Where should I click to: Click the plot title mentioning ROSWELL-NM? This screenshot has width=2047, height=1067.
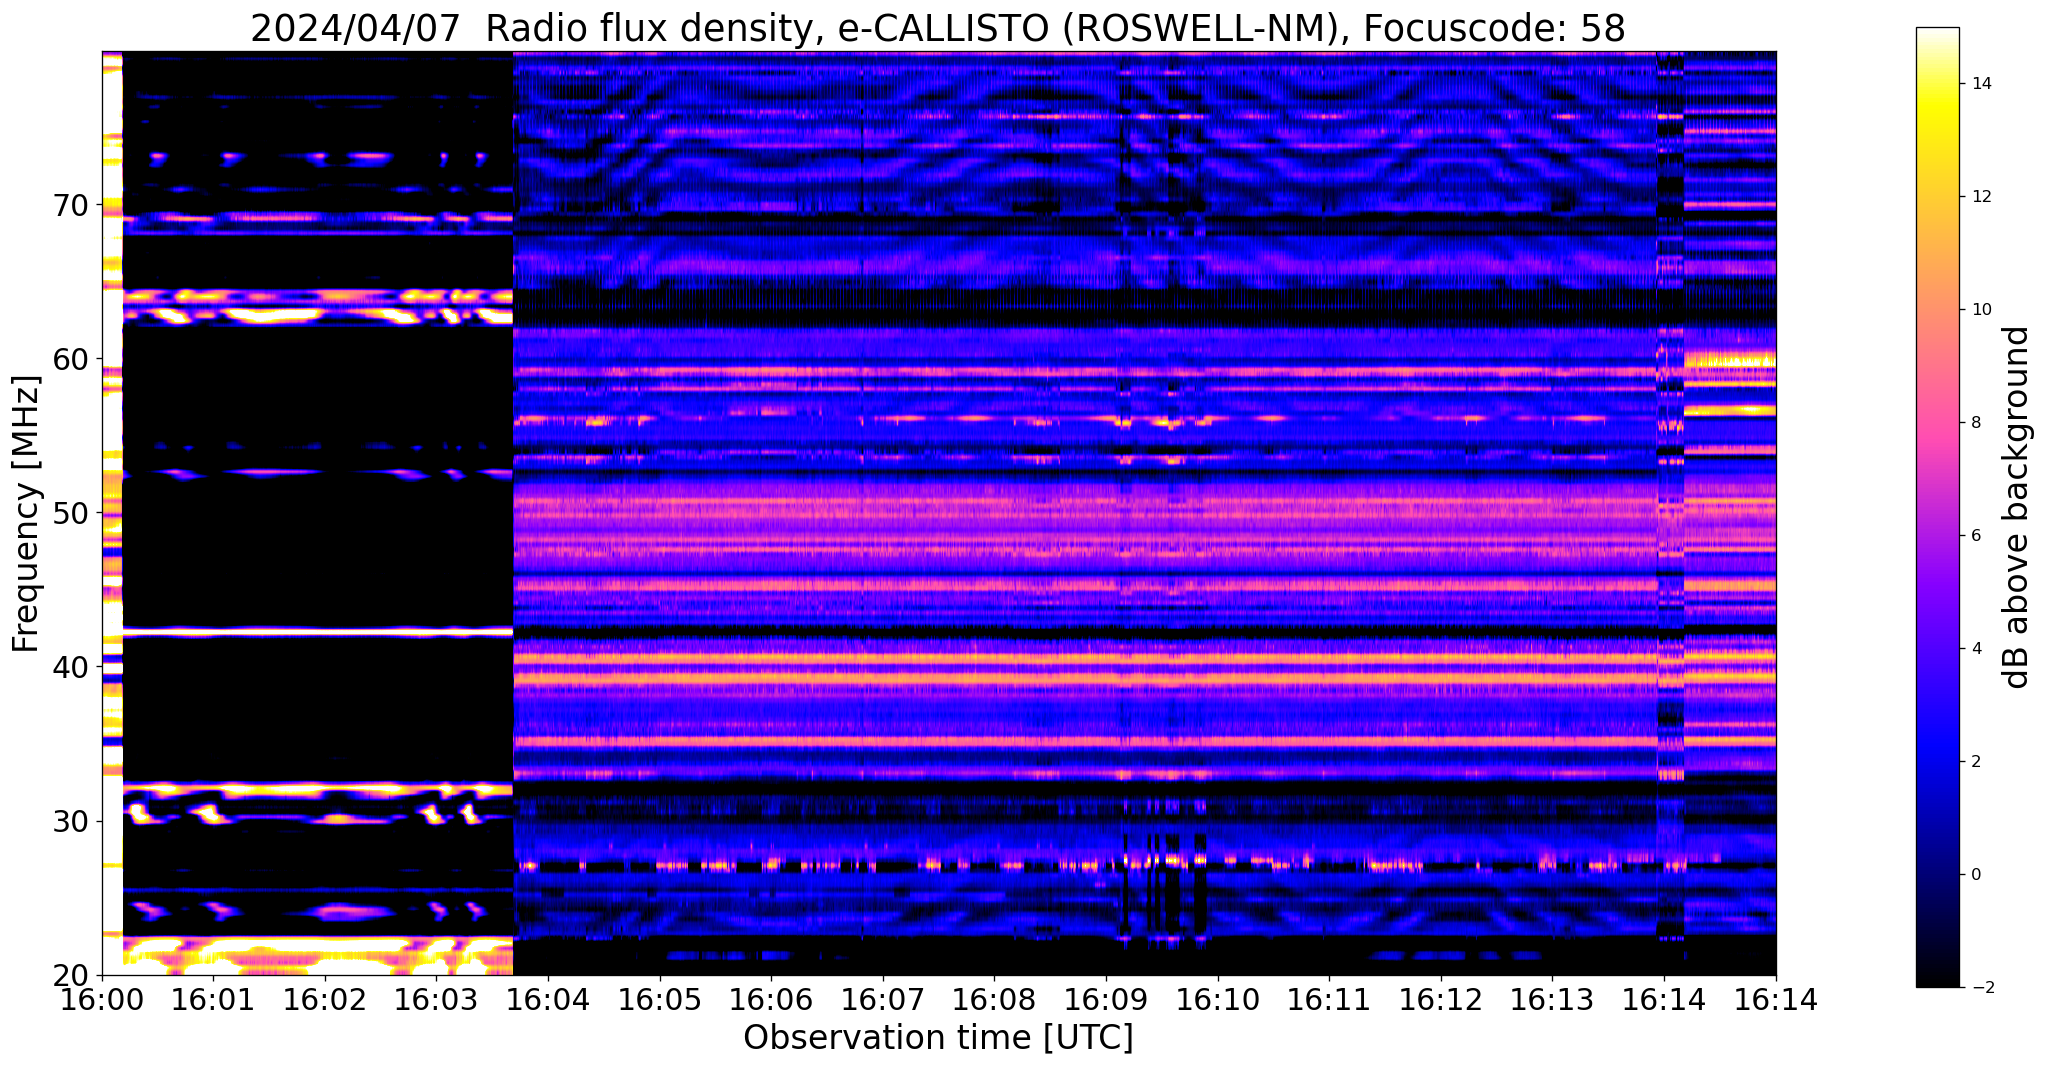pyautogui.click(x=938, y=29)
